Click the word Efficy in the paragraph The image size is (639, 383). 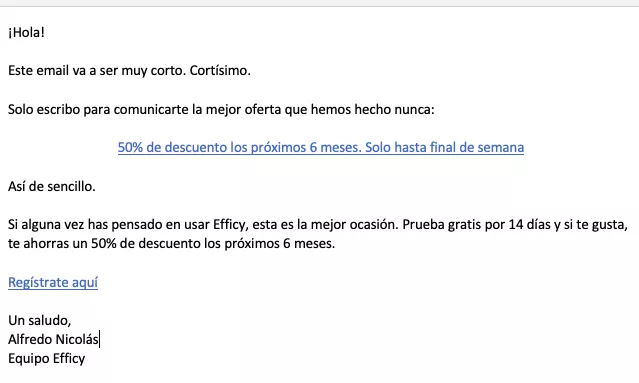tap(230, 225)
